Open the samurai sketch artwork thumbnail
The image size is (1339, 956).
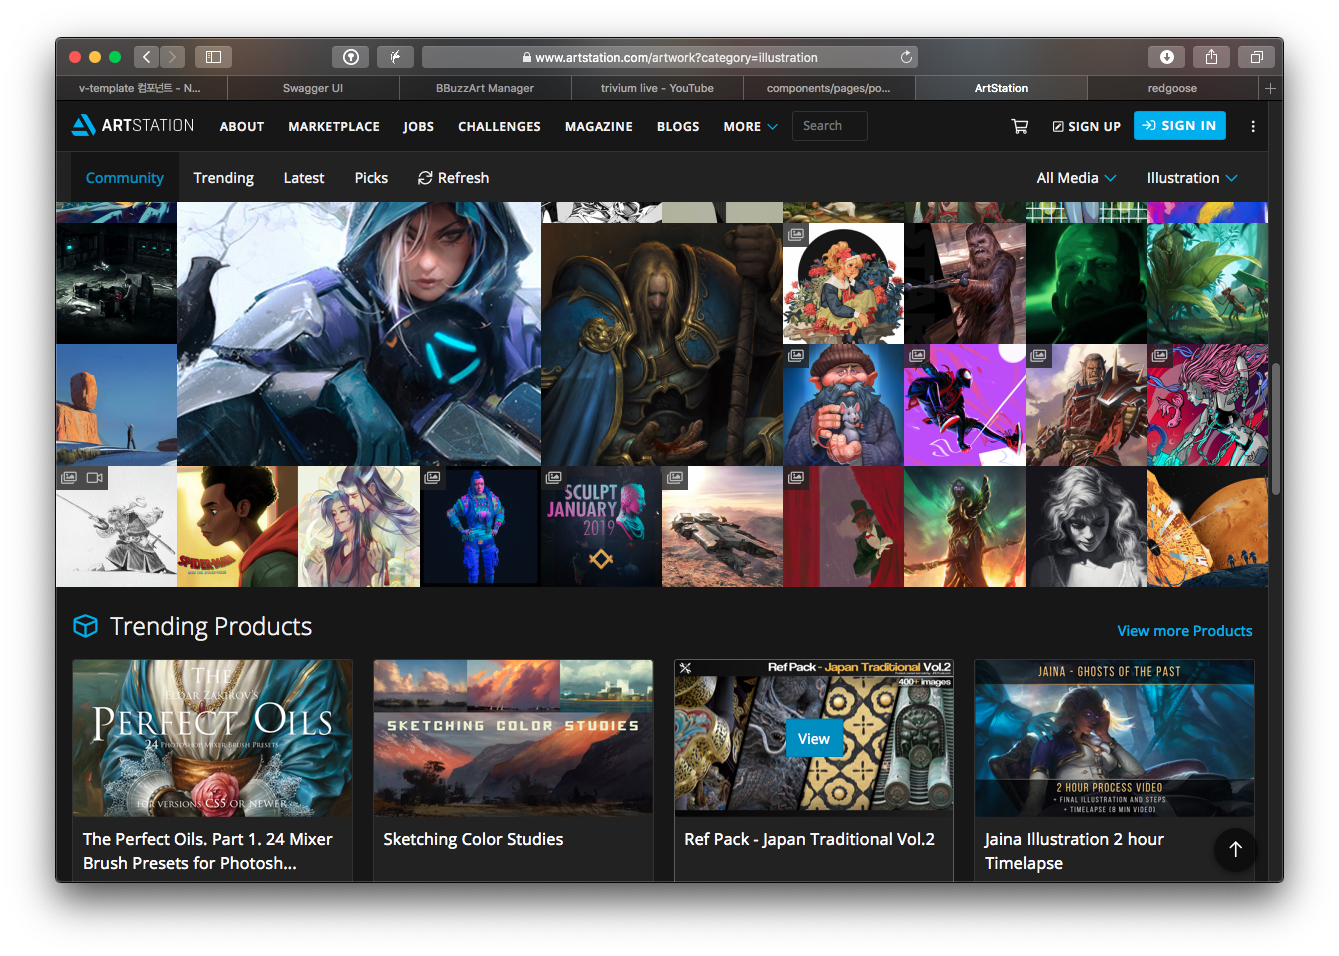(x=116, y=526)
